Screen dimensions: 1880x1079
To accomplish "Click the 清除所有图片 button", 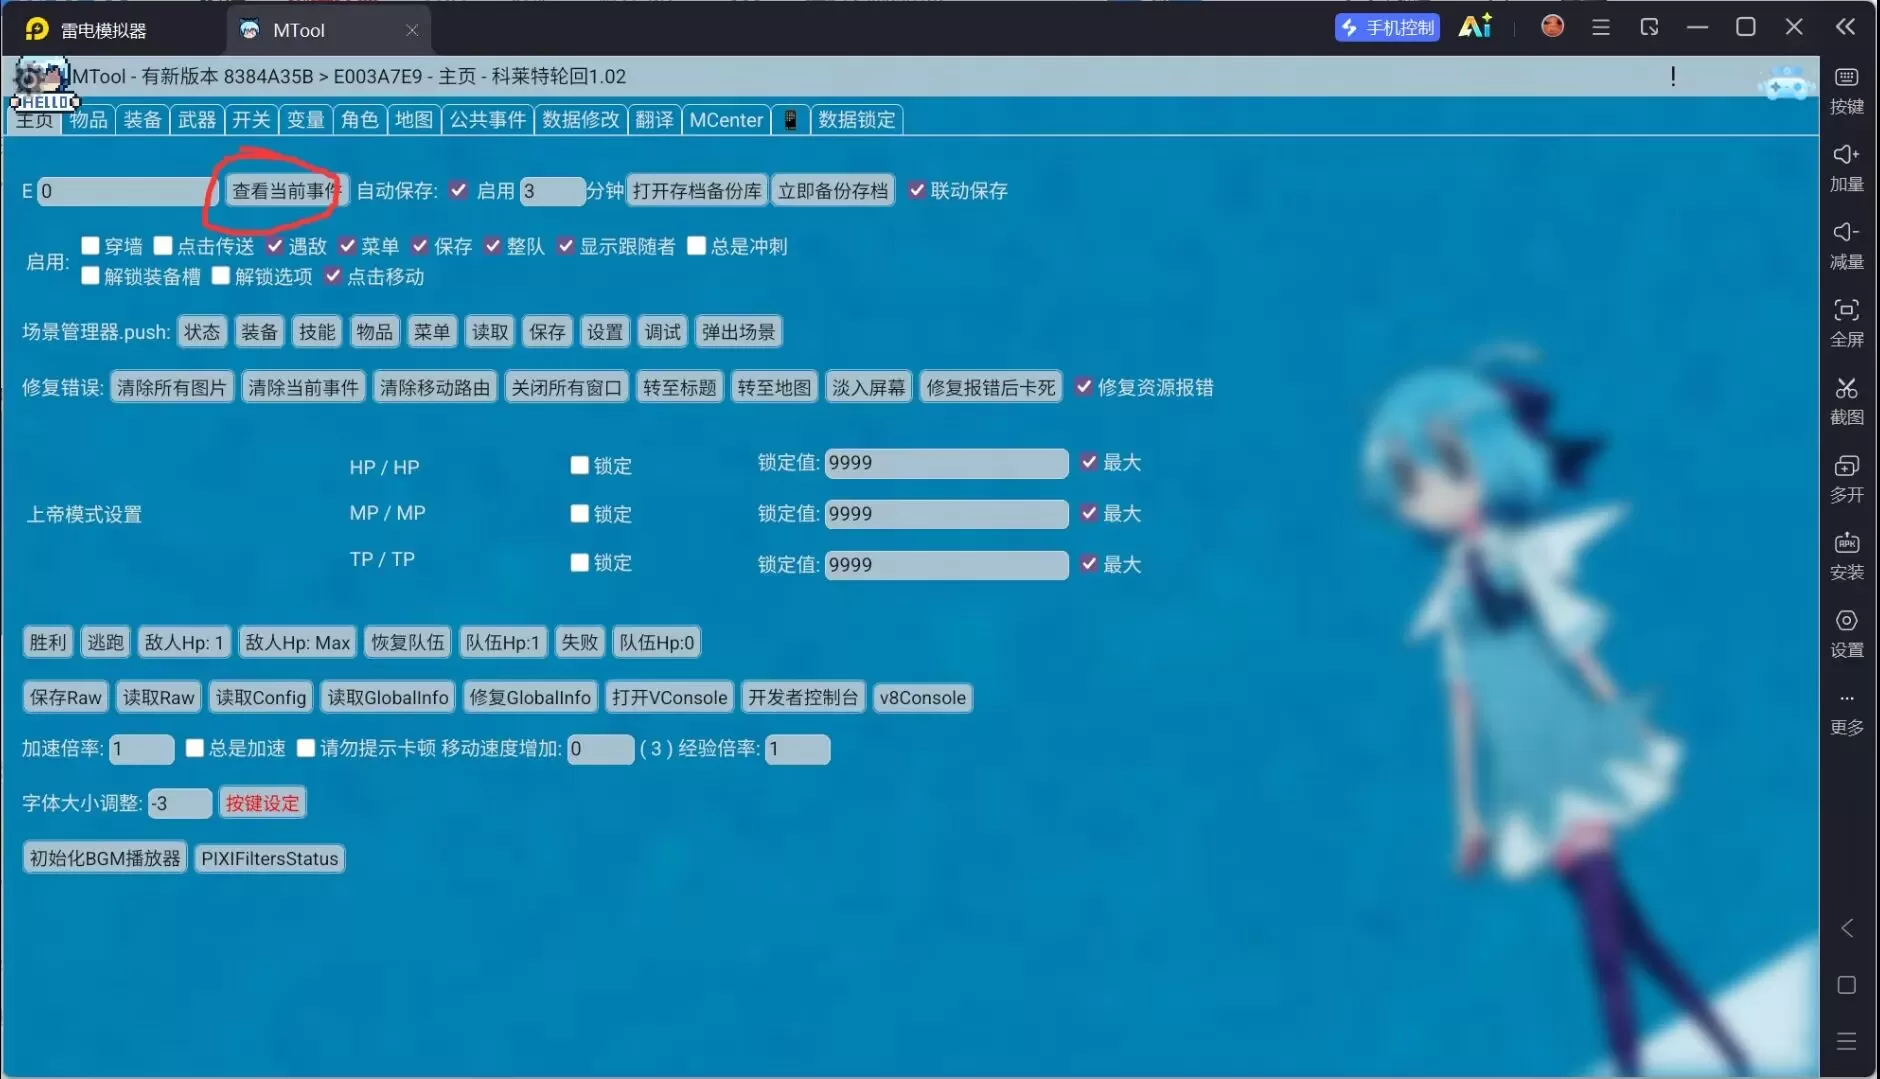I will 172,387.
